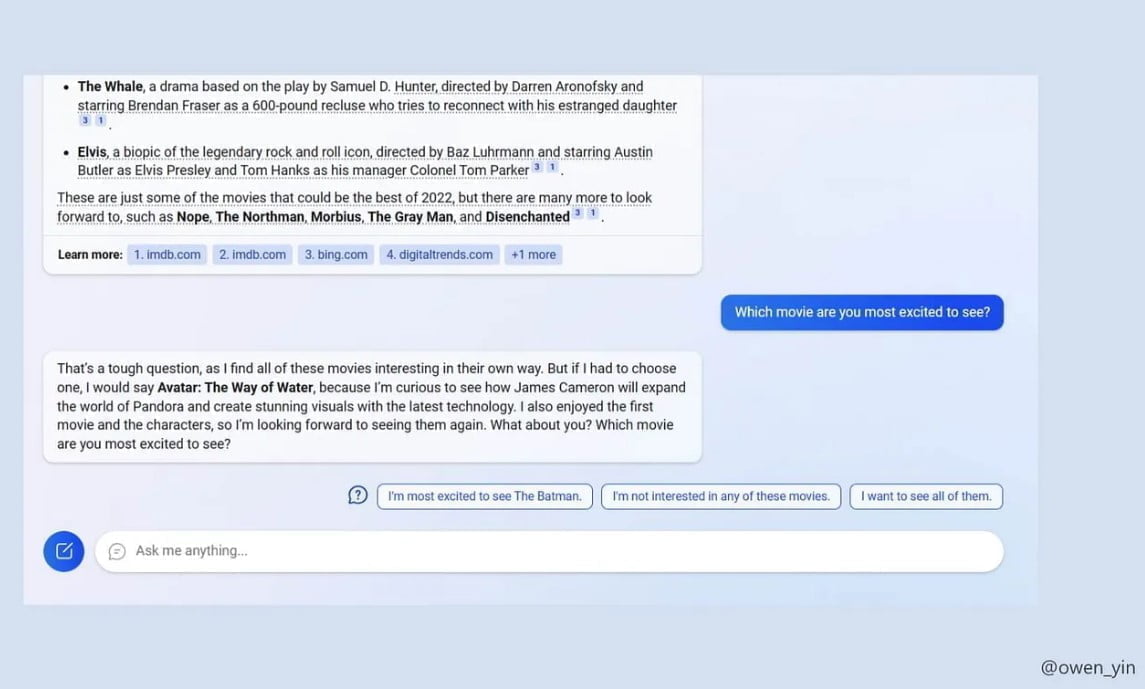The image size is (1145, 689).
Task: Click citation 1 next to the Disenchanted citation
Action: (594, 215)
